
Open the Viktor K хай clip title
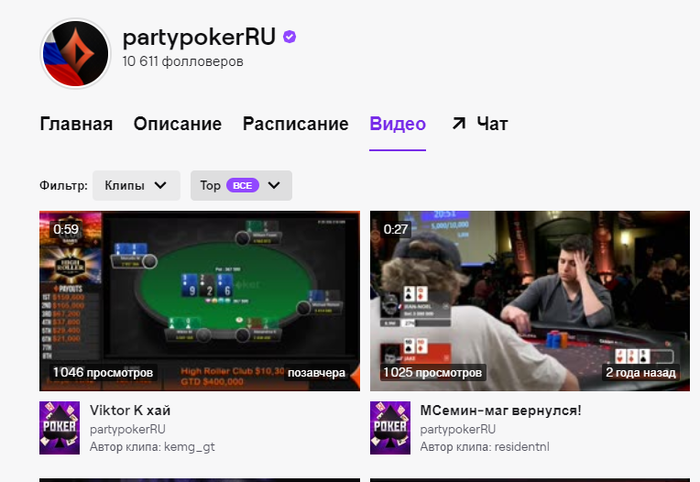click(130, 410)
